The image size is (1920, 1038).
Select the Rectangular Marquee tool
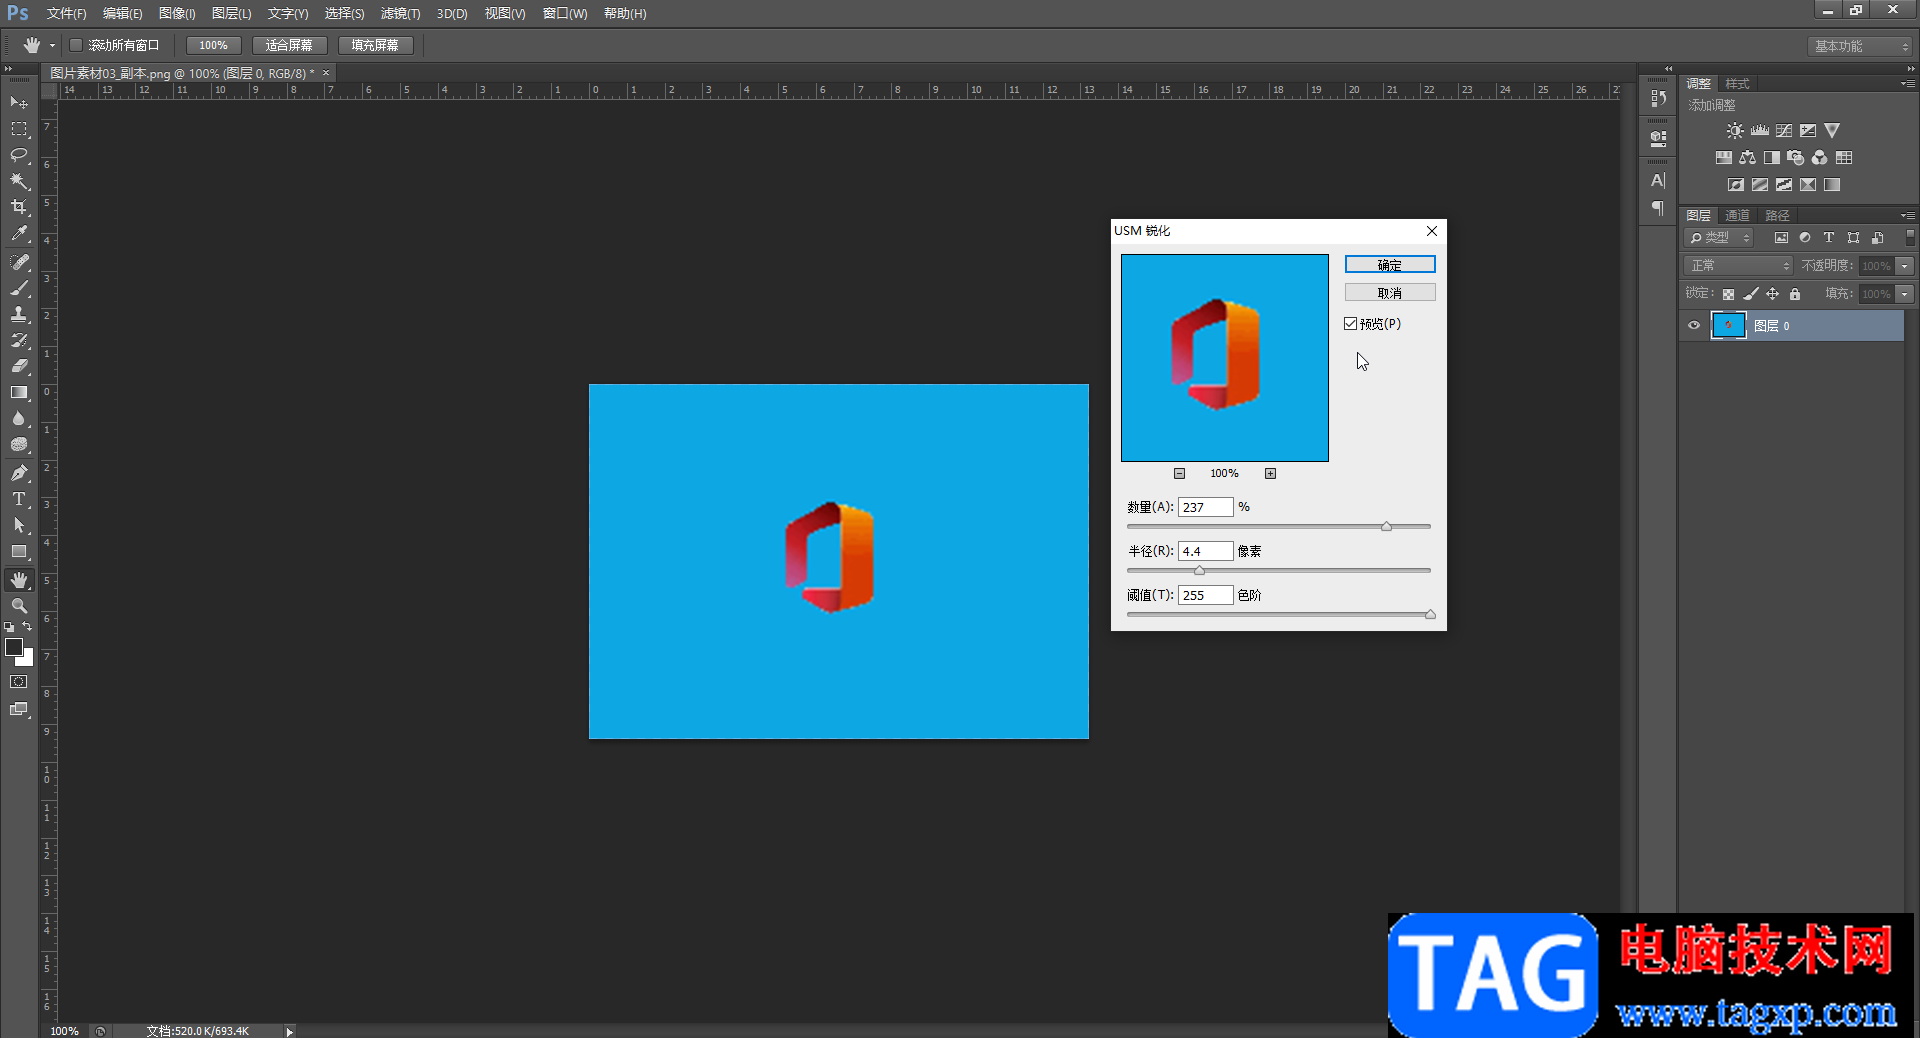[x=19, y=129]
